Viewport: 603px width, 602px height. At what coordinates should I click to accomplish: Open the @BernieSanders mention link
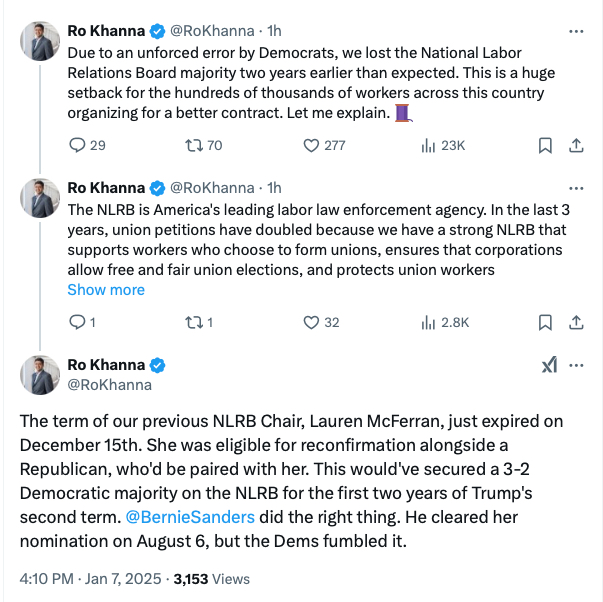(198, 518)
